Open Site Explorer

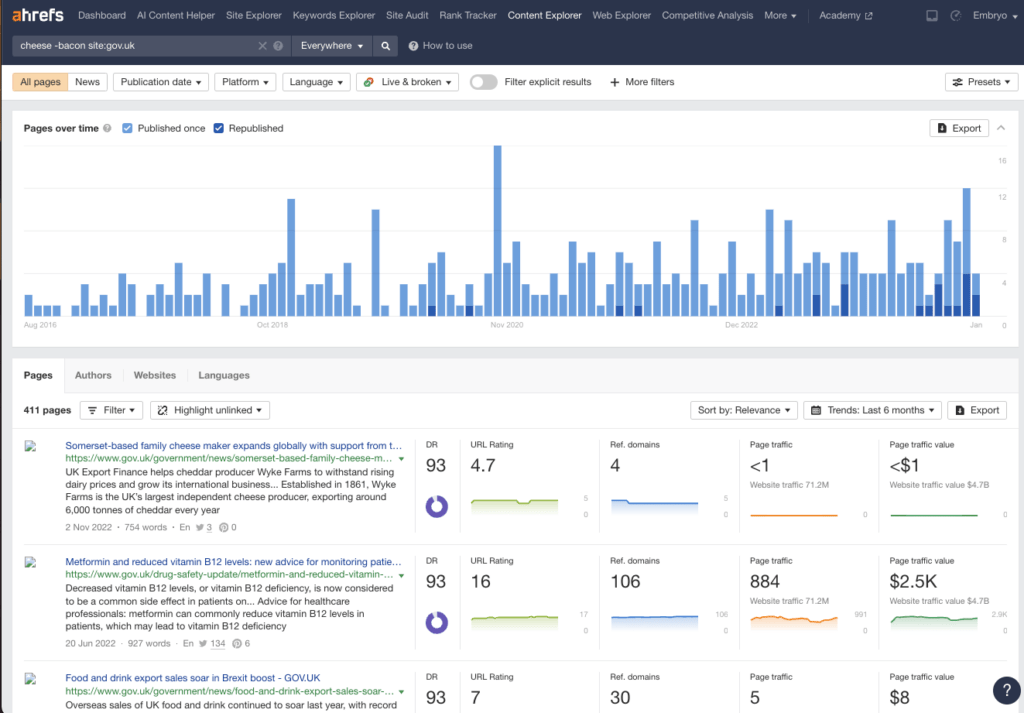tap(253, 16)
